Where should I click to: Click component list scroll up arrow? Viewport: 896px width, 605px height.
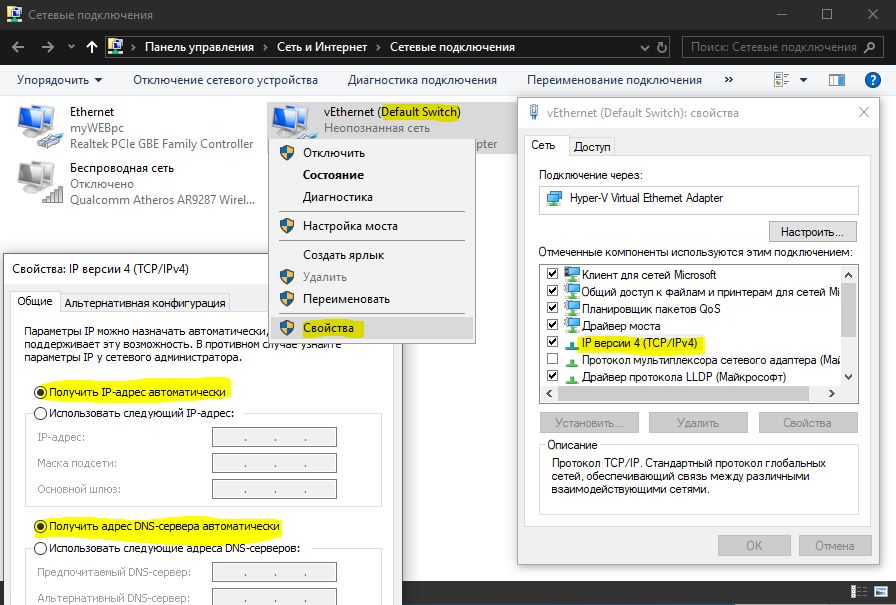coord(849,275)
